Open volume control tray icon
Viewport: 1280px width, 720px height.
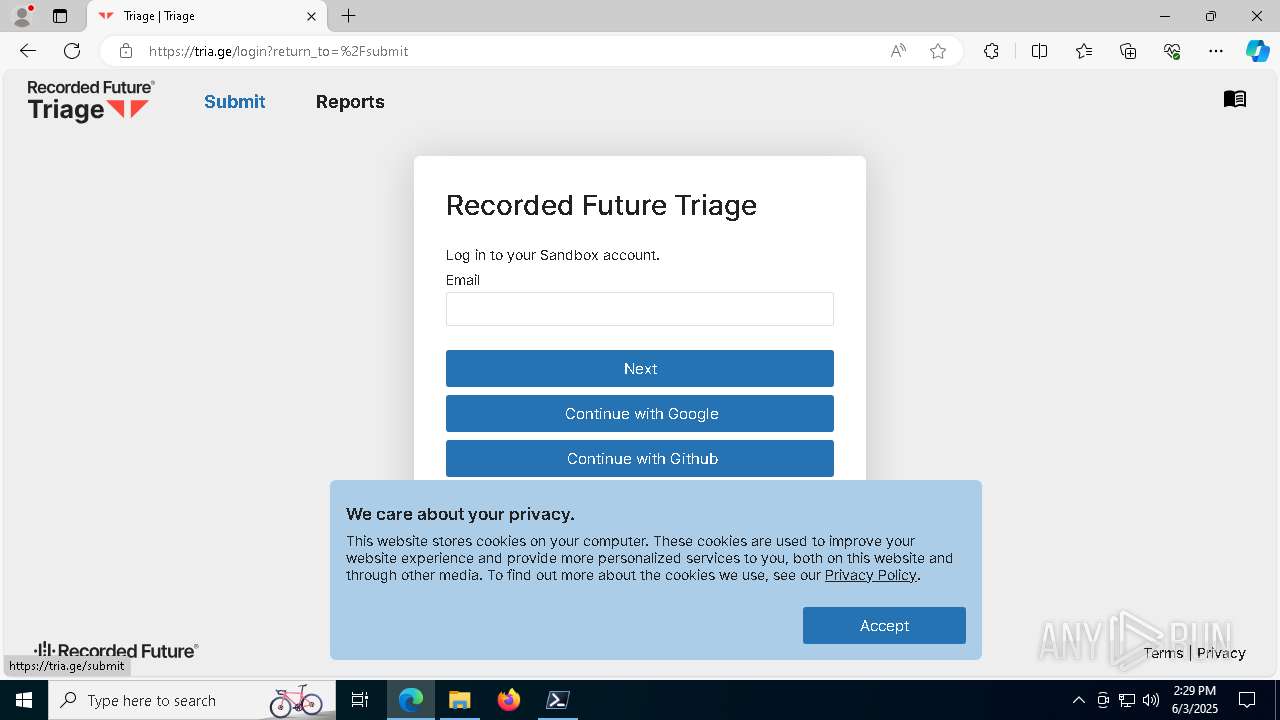point(1151,700)
